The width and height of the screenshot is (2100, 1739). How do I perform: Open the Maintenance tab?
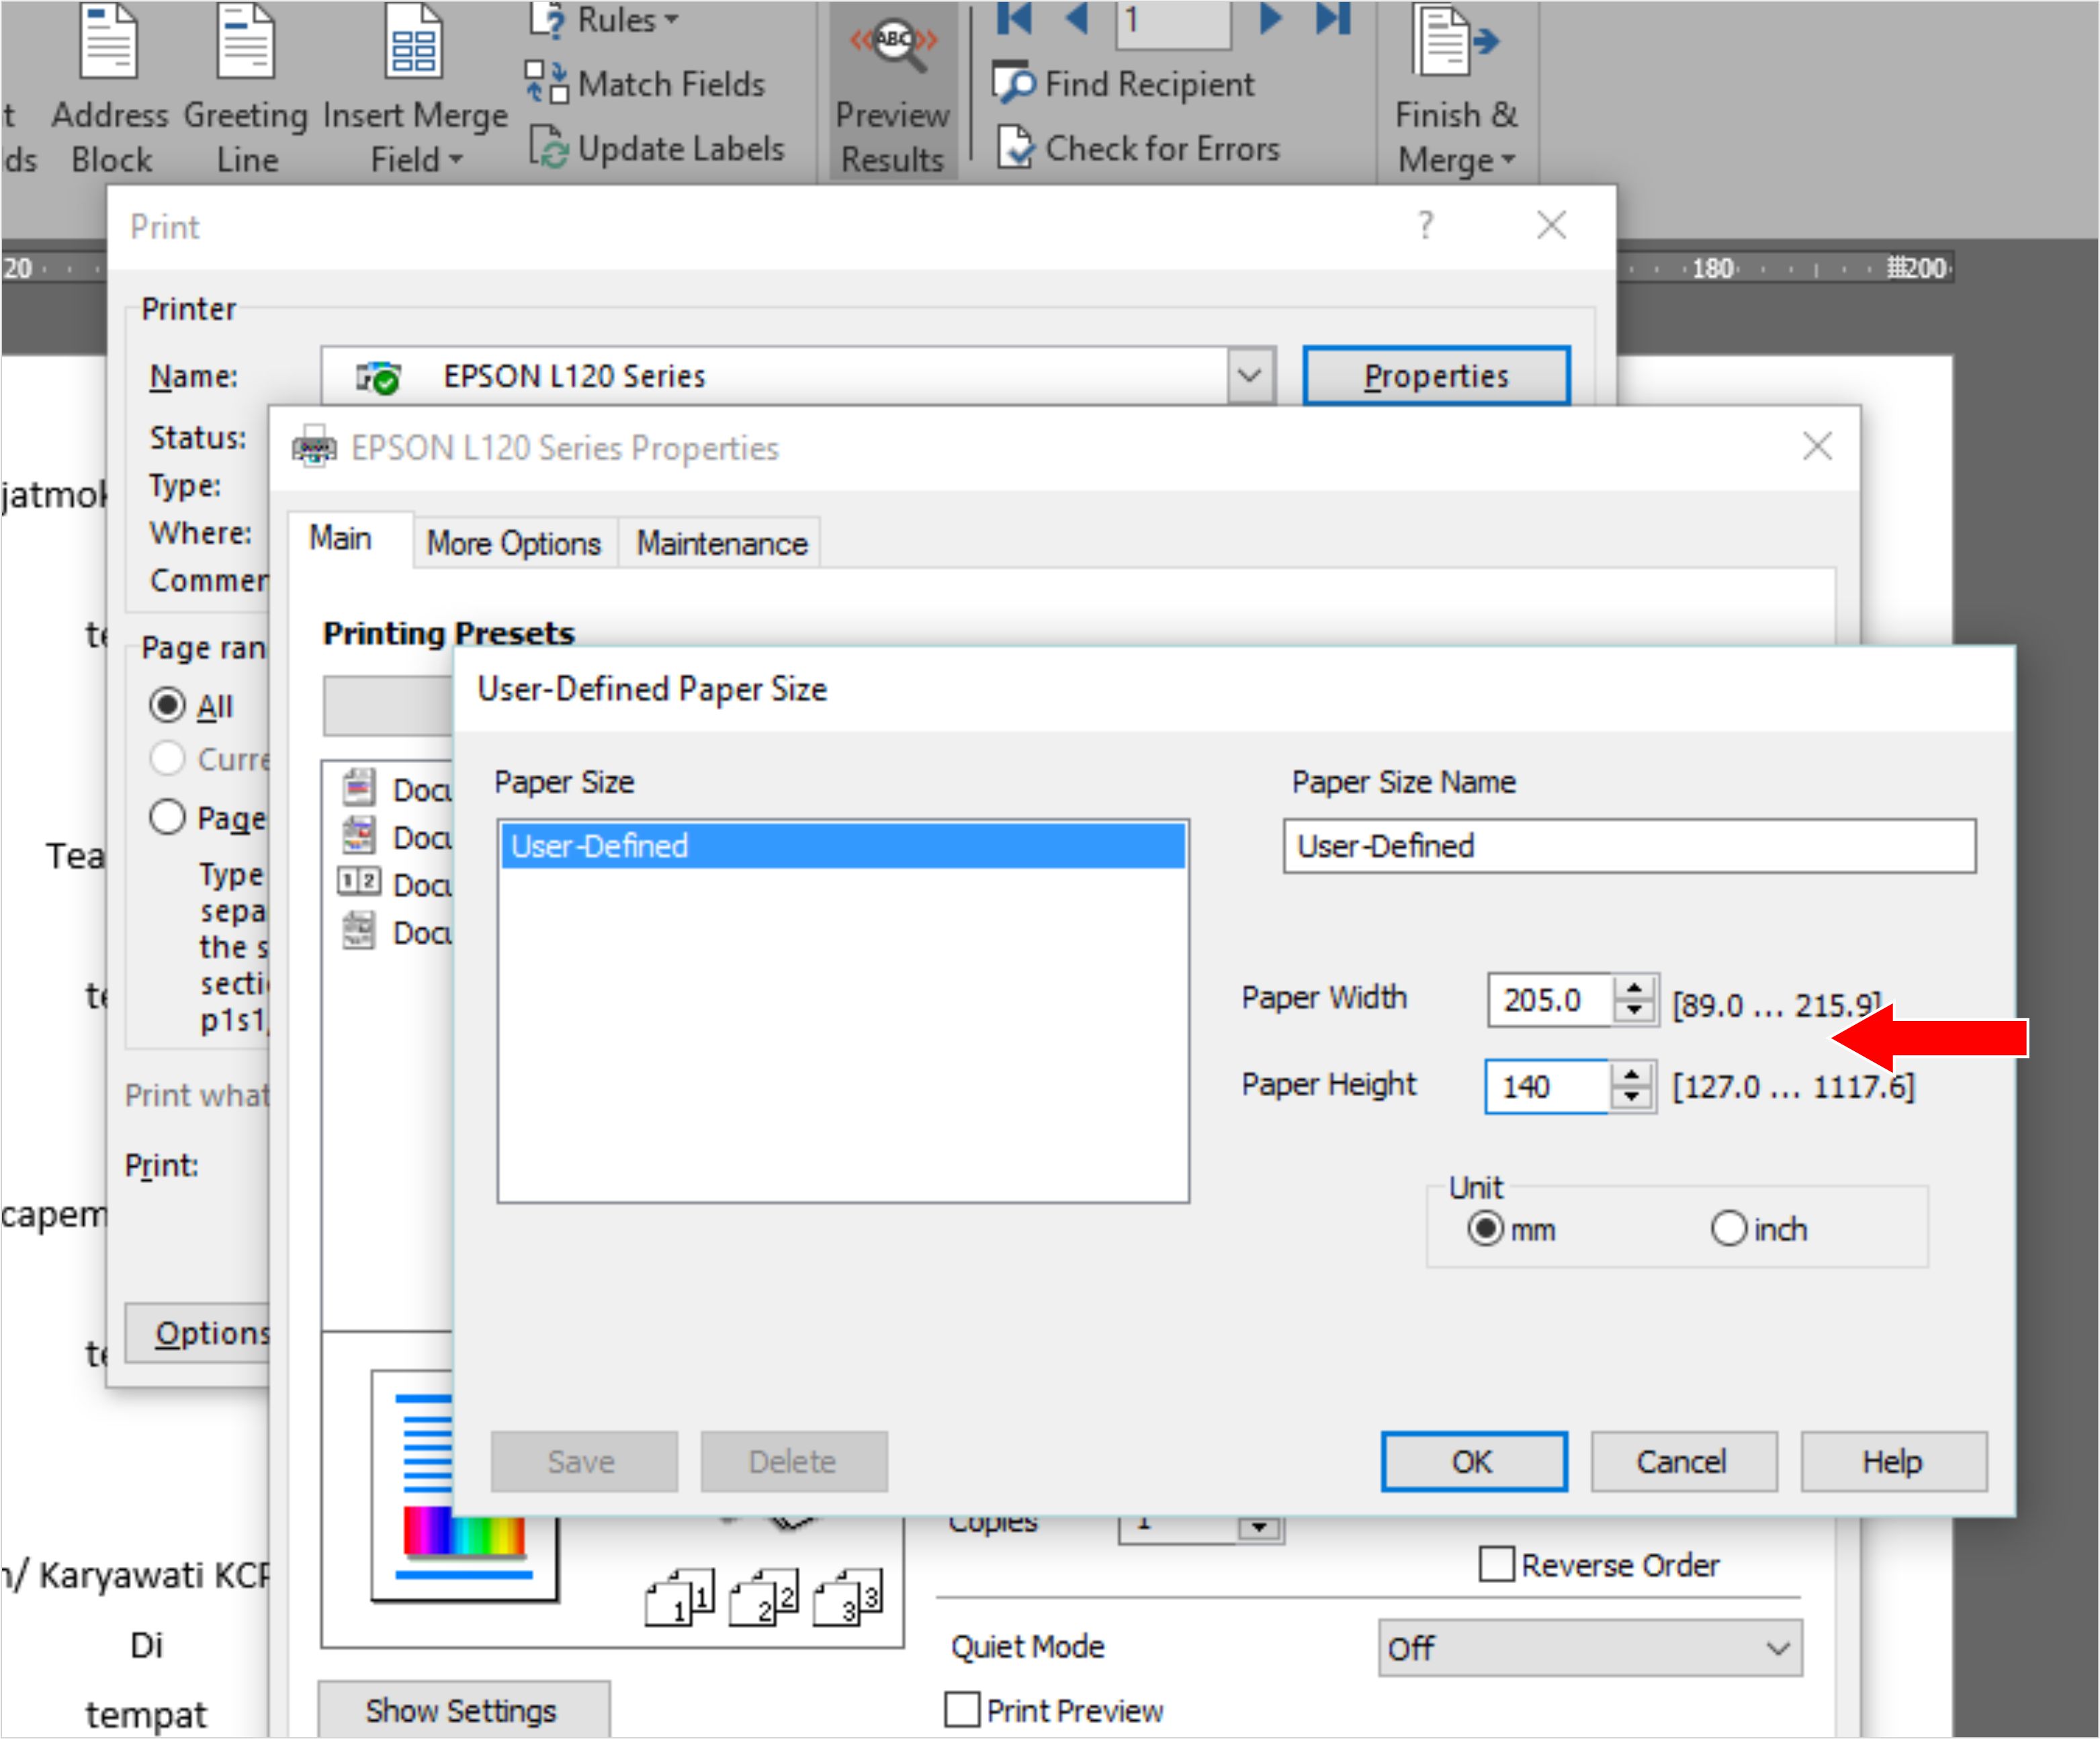tap(721, 543)
